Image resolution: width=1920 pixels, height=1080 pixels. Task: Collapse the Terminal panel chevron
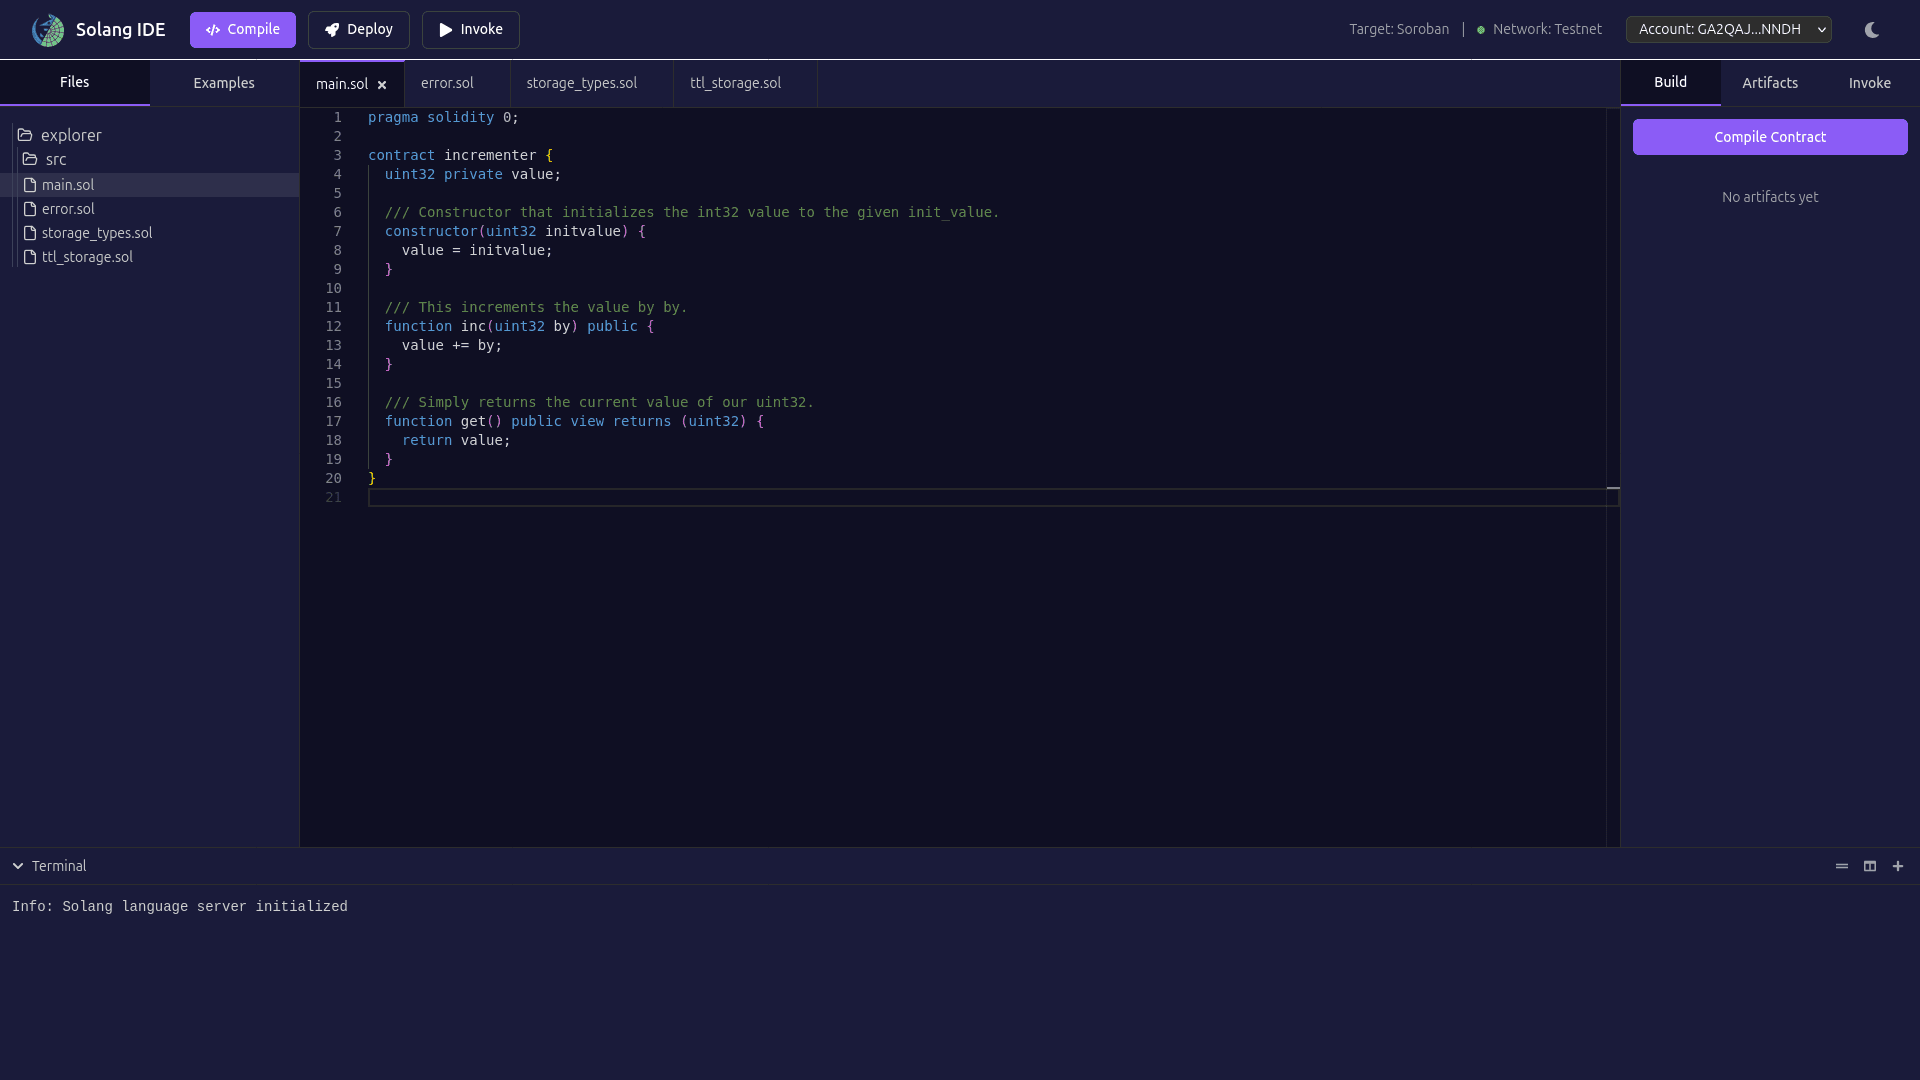coord(18,866)
